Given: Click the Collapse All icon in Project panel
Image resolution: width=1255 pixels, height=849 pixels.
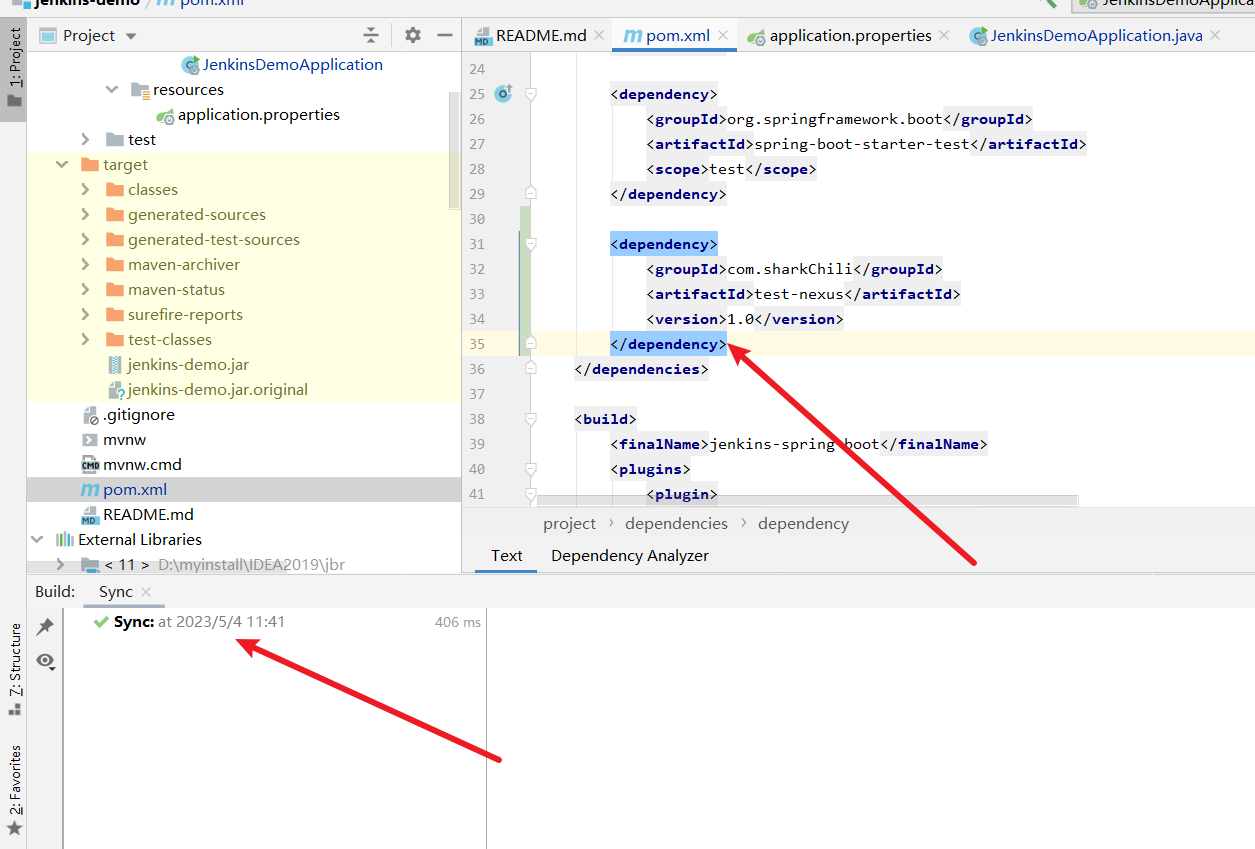Looking at the screenshot, I should [x=371, y=36].
